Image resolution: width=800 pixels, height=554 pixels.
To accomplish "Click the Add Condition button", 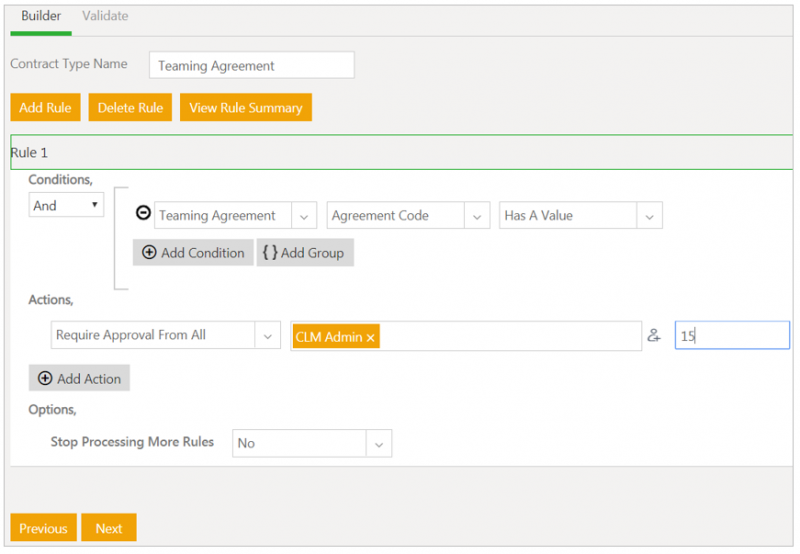I will pyautogui.click(x=193, y=253).
